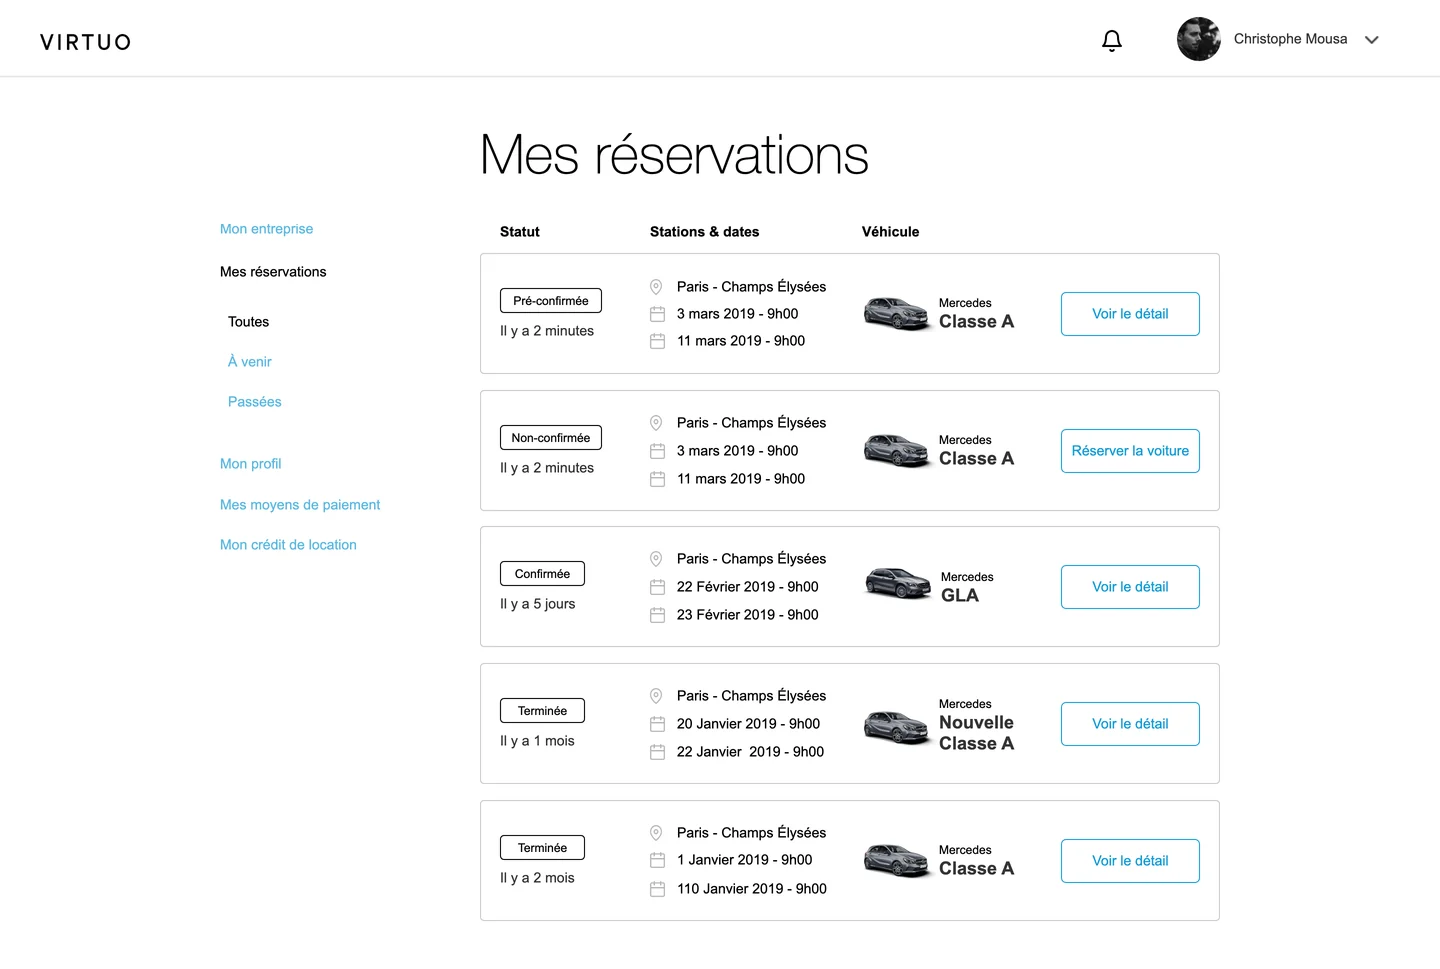Expand the Christophe Mousa account dropdown arrow
The image size is (1440, 969).
tap(1372, 40)
